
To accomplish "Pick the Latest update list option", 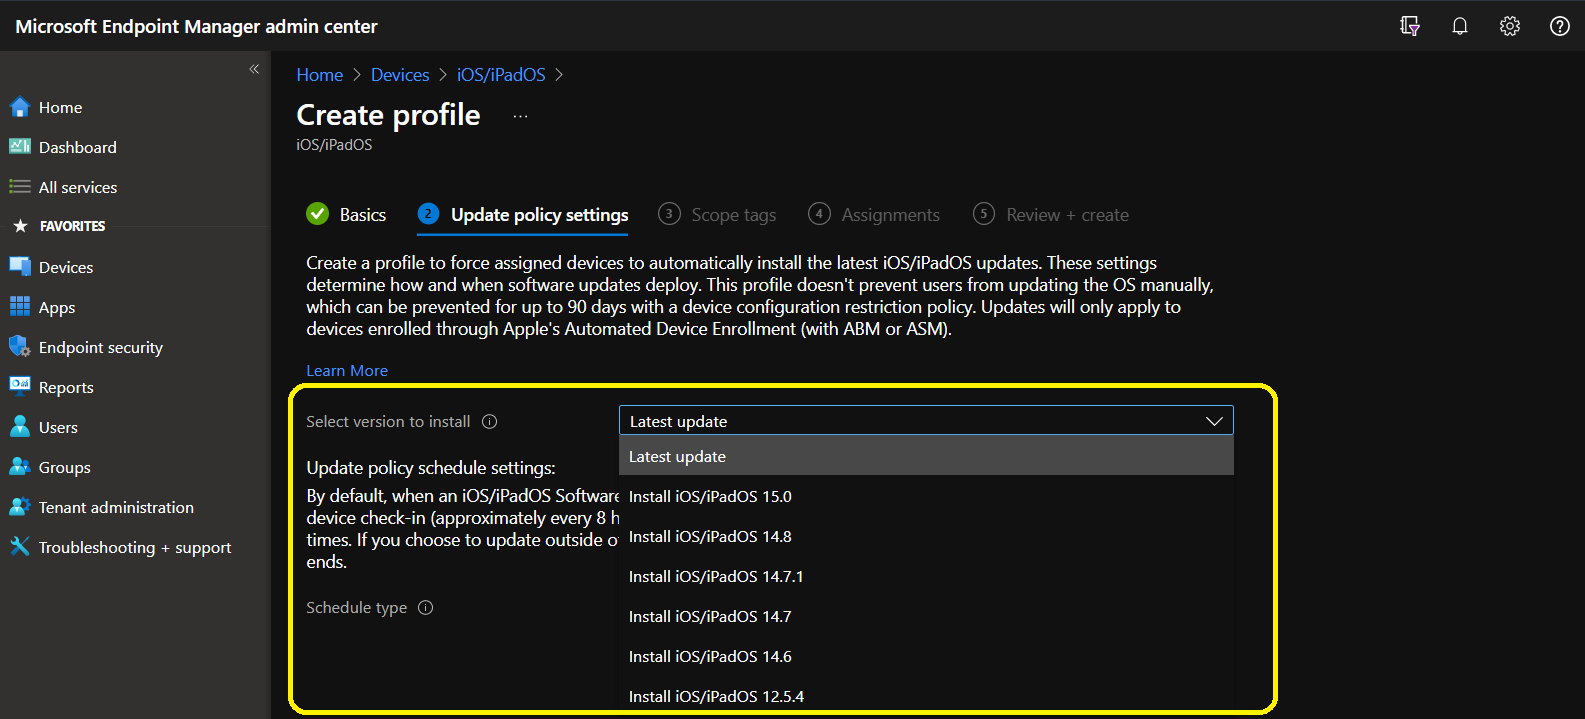I will 678,457.
